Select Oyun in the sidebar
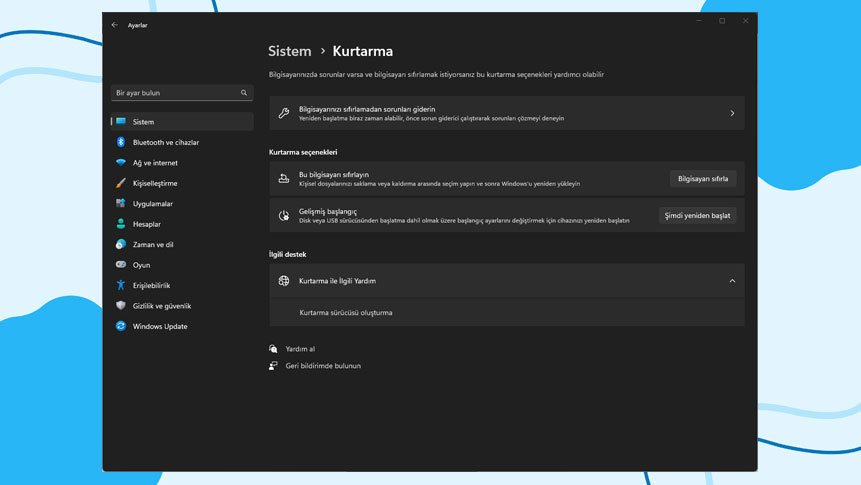The height and width of the screenshot is (485, 861). pyautogui.click(x=141, y=265)
